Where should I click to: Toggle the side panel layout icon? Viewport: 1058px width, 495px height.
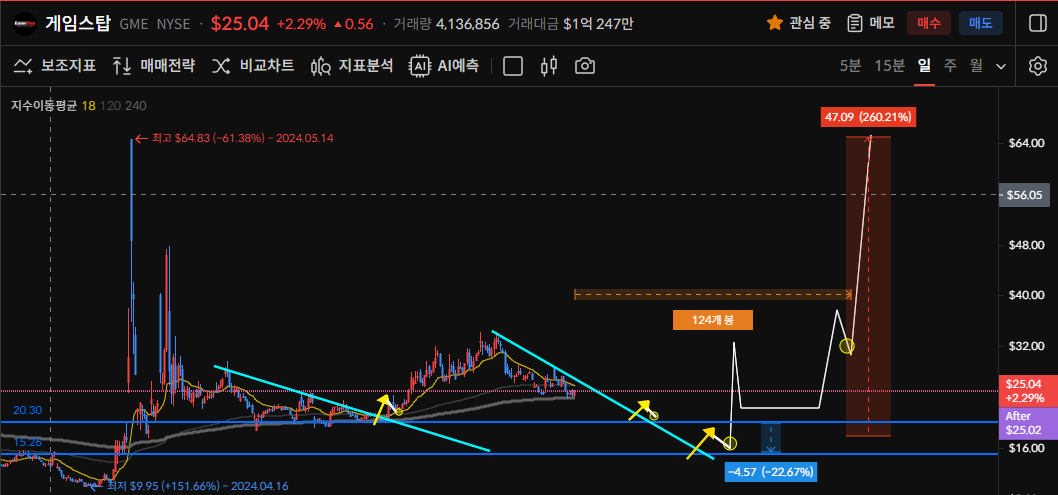click(x=1037, y=24)
